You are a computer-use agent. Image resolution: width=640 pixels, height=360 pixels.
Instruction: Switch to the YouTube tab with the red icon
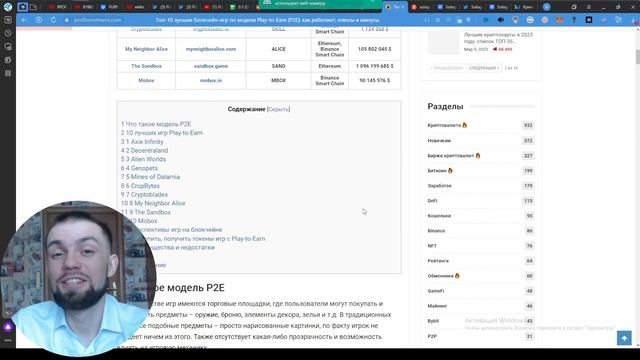pyautogui.click(x=213, y=7)
